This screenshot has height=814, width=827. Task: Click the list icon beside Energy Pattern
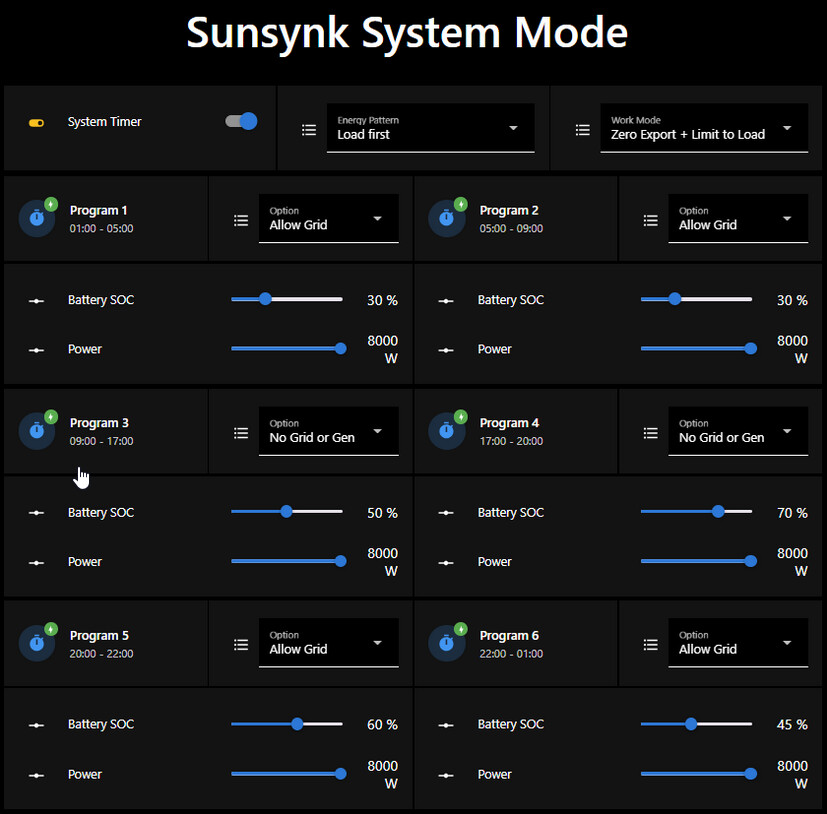pos(309,128)
